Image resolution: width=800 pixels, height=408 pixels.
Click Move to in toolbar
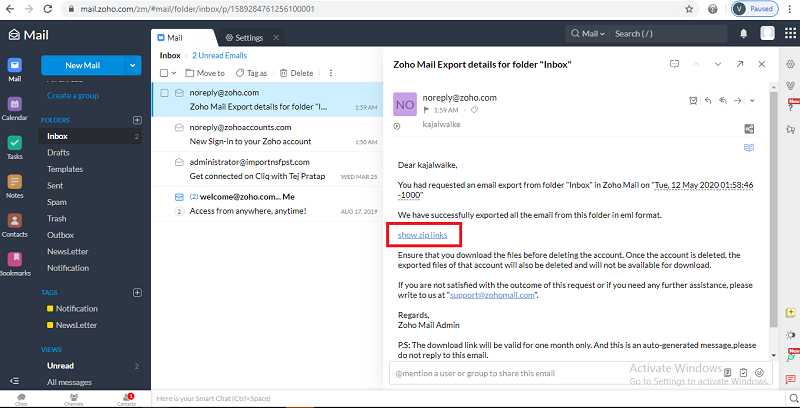pos(205,73)
